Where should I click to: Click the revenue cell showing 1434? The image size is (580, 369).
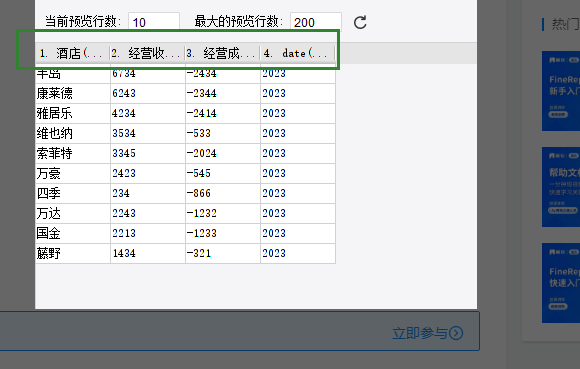pos(148,253)
